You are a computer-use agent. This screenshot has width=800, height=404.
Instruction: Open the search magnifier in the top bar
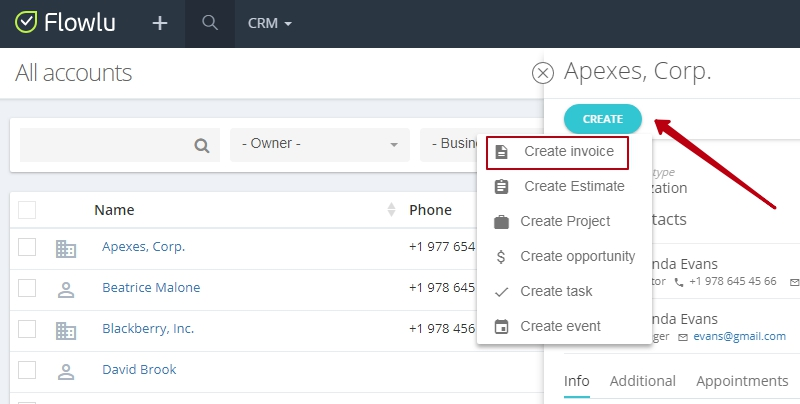click(210, 23)
